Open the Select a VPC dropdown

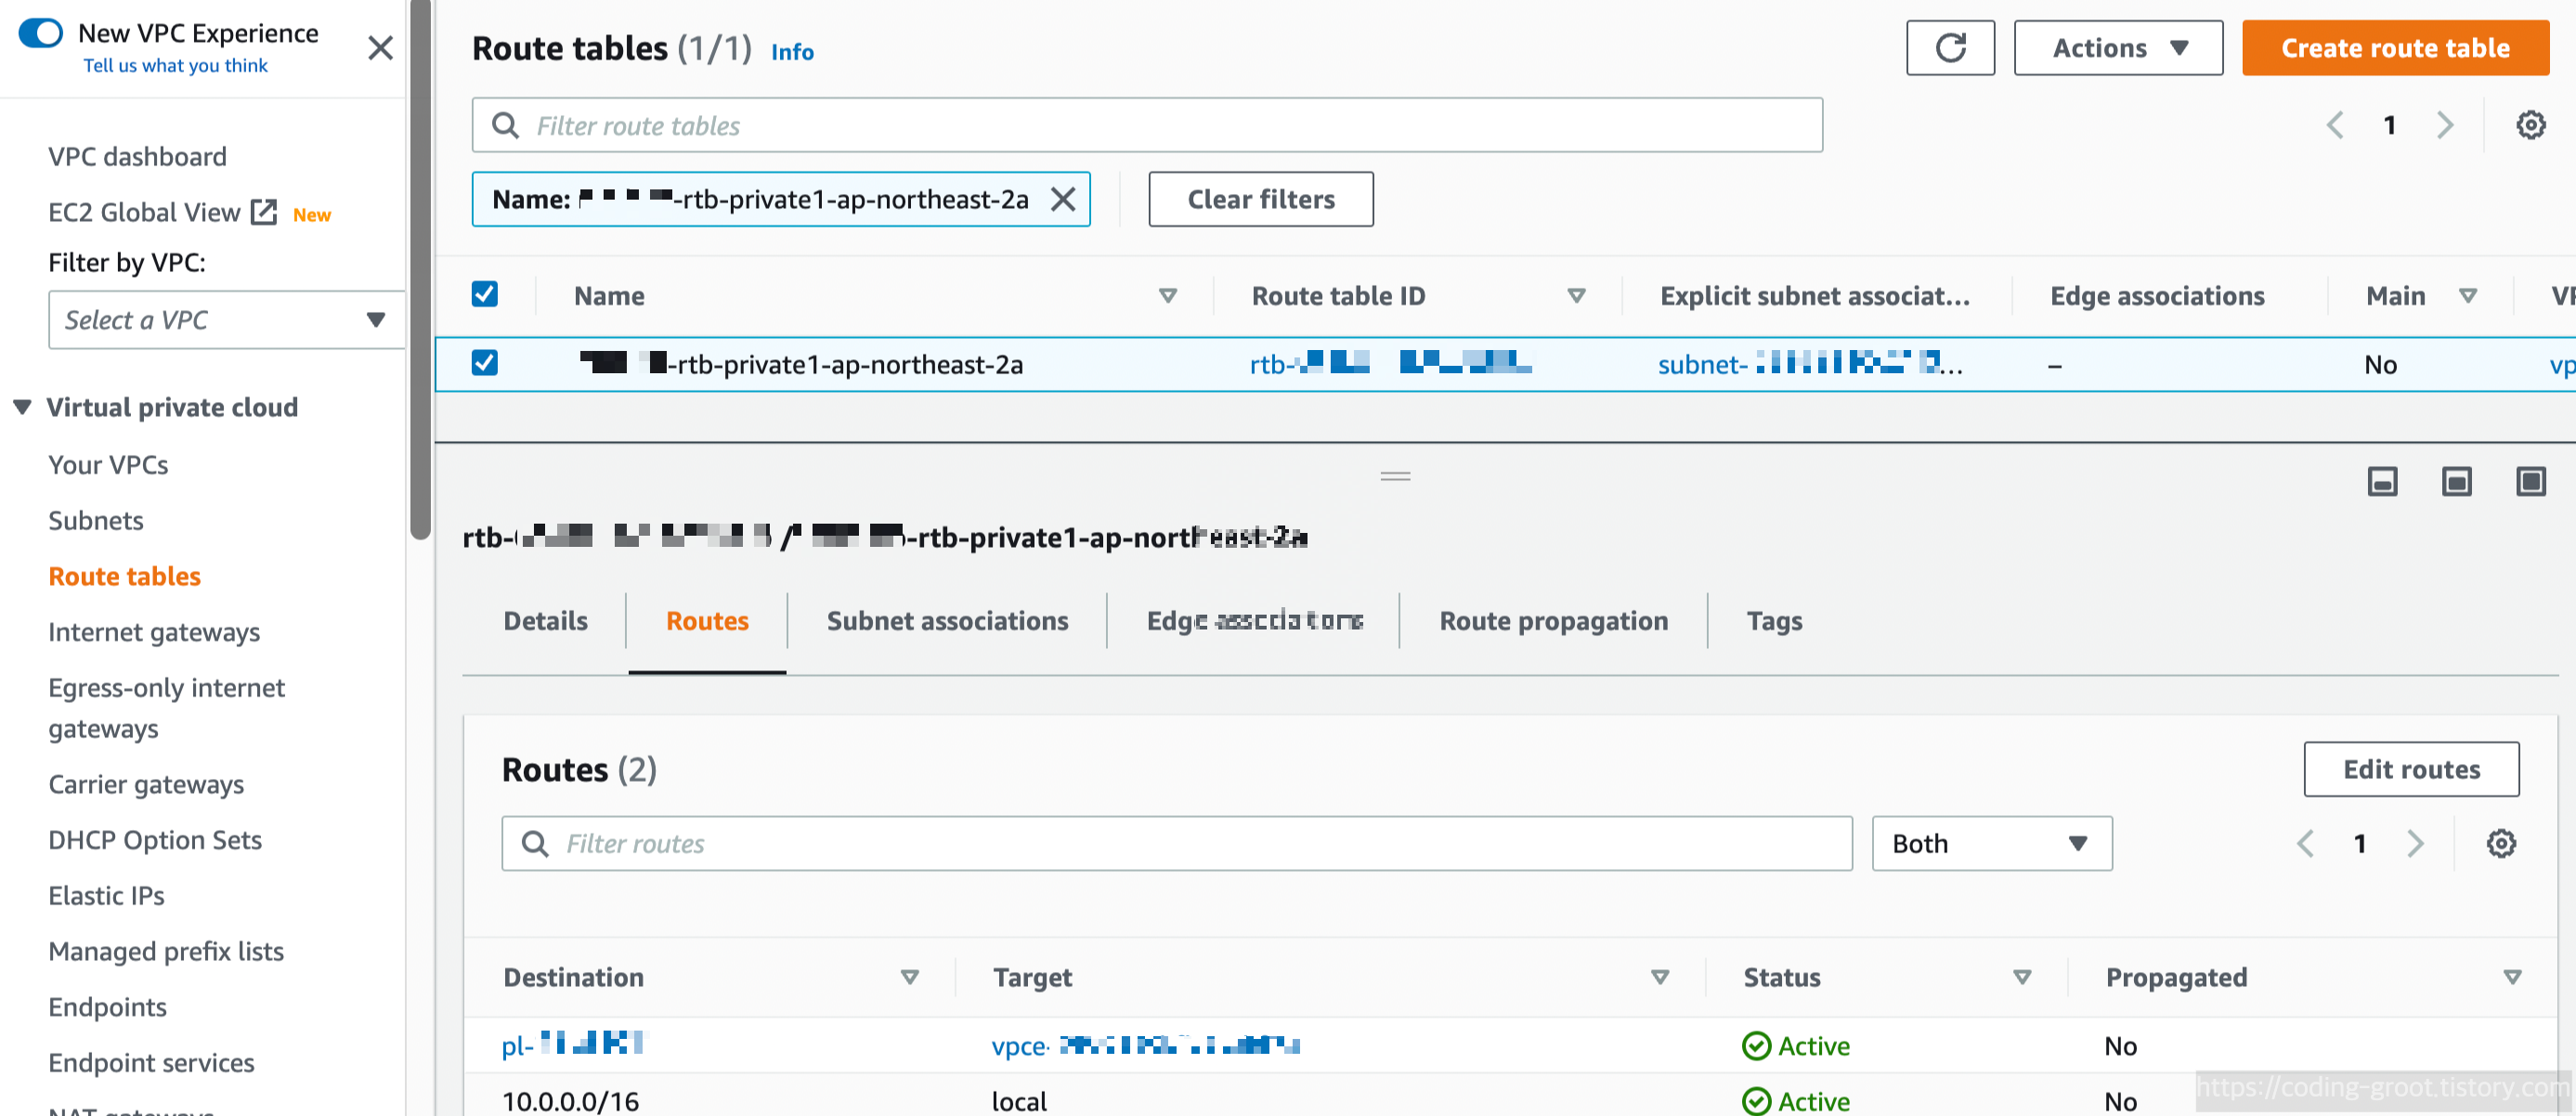tap(225, 320)
